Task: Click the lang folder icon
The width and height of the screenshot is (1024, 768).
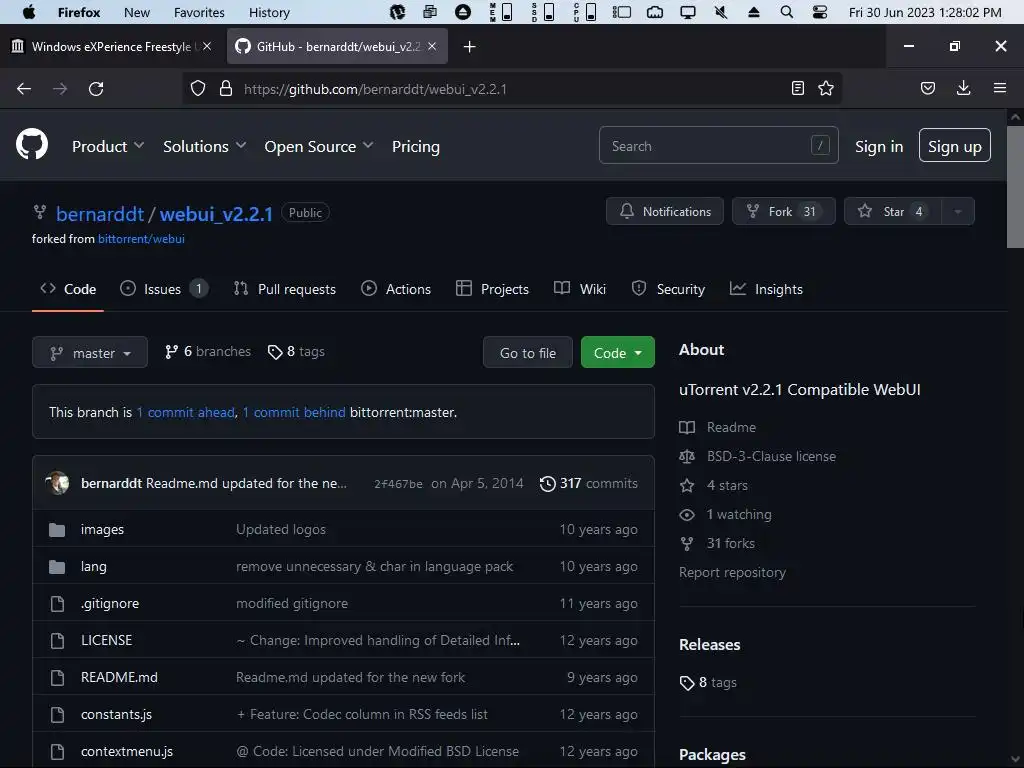Action: click(57, 567)
